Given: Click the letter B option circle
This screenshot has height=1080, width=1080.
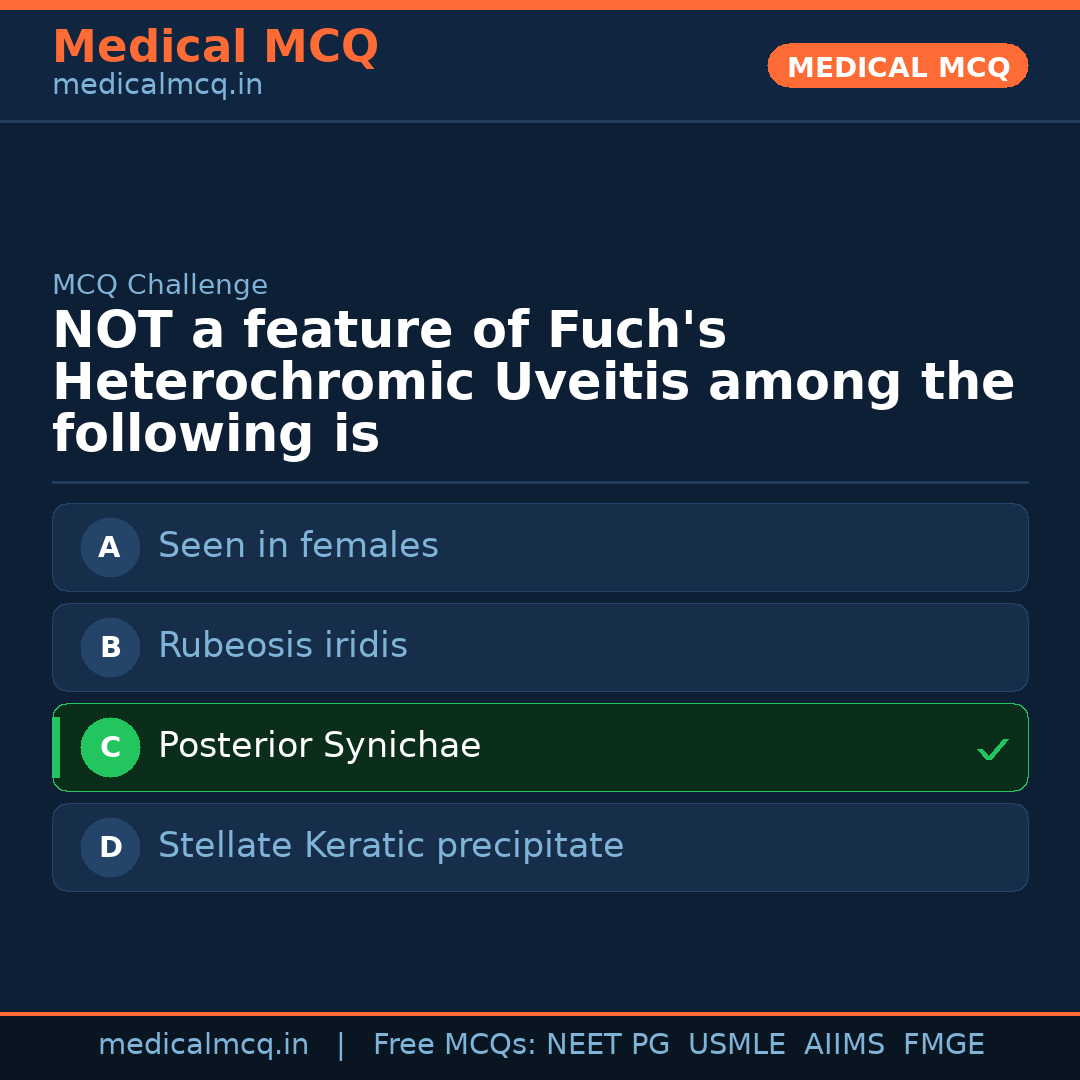Looking at the screenshot, I should (110, 647).
